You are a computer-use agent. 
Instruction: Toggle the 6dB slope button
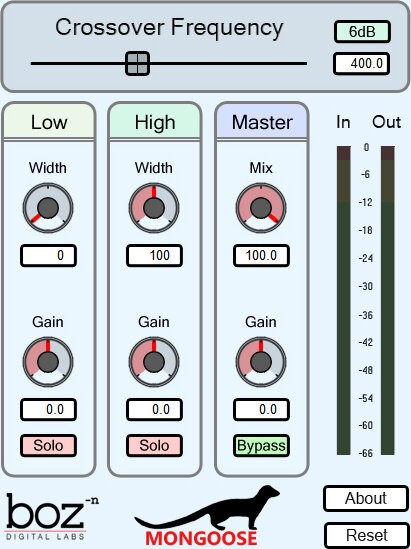point(362,32)
